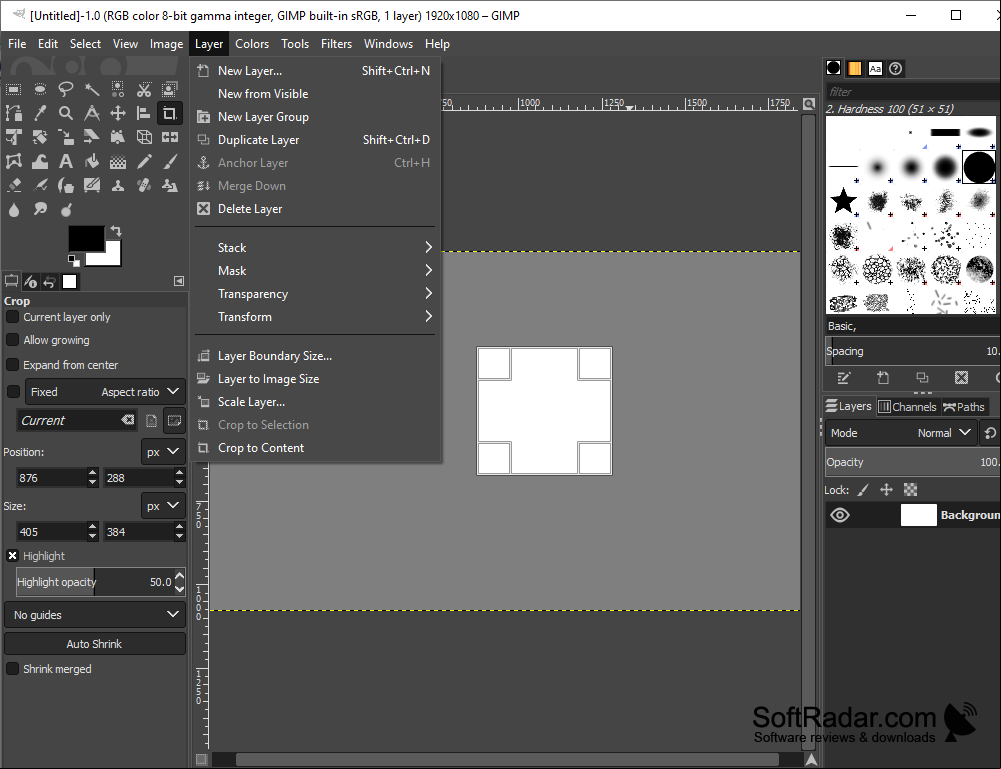The image size is (1001, 769).
Task: Activate the Fuzzy Select wand tool
Action: pyautogui.click(x=92, y=89)
